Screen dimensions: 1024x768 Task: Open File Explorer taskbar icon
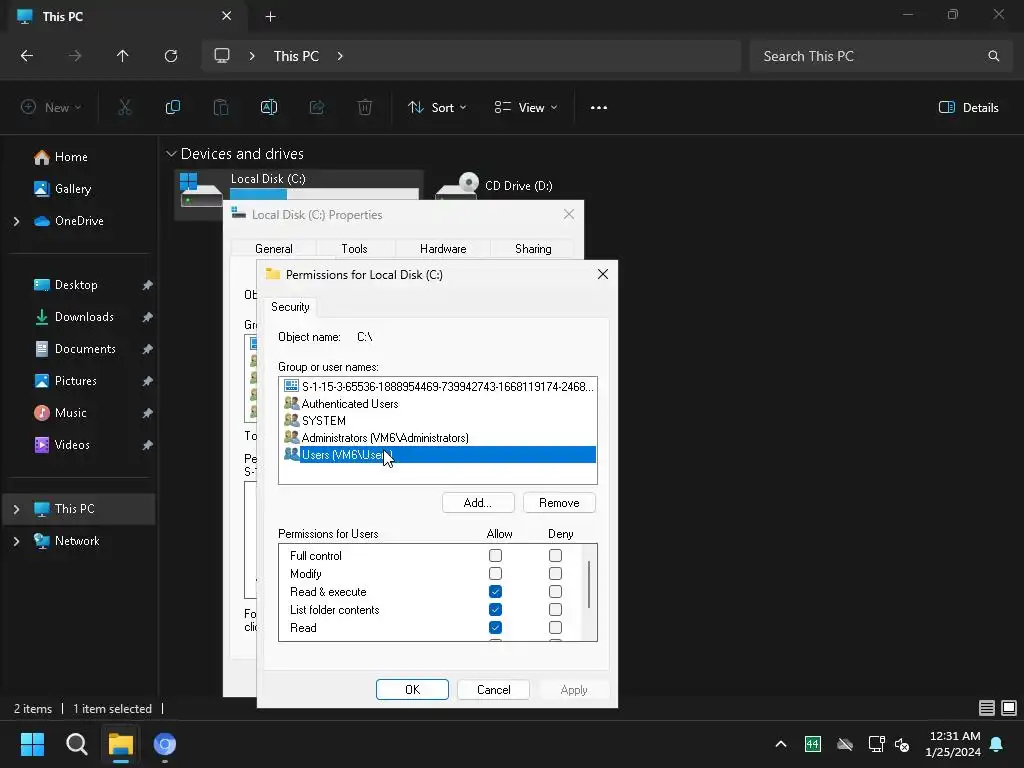click(121, 744)
